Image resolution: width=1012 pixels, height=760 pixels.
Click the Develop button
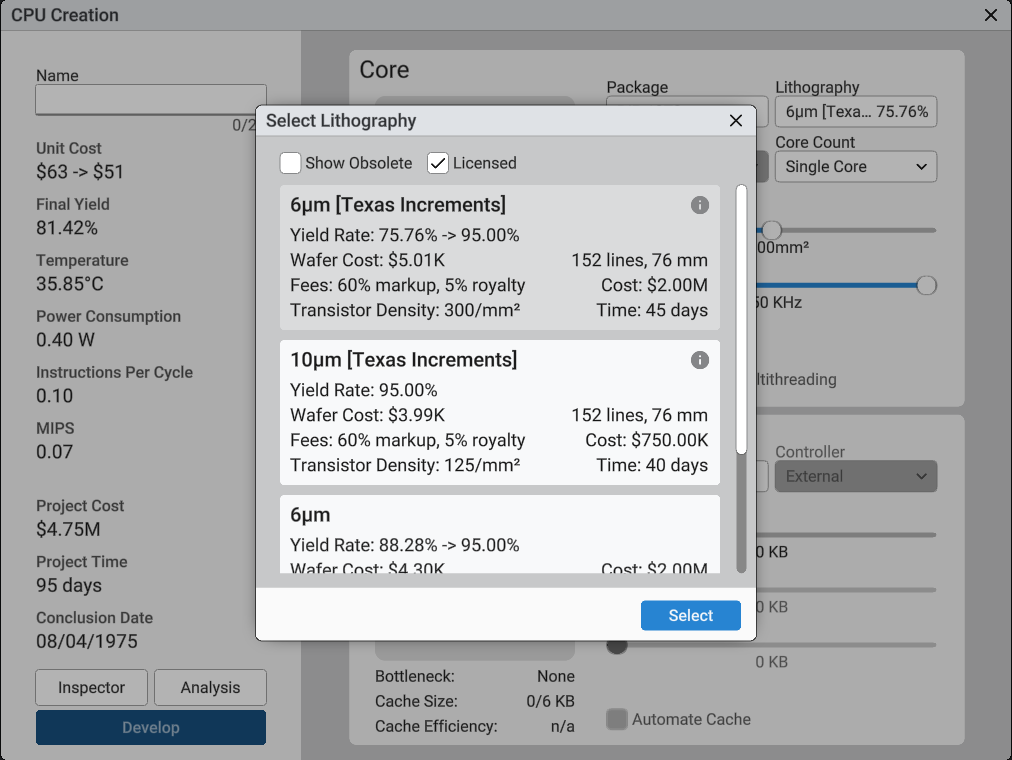151,728
